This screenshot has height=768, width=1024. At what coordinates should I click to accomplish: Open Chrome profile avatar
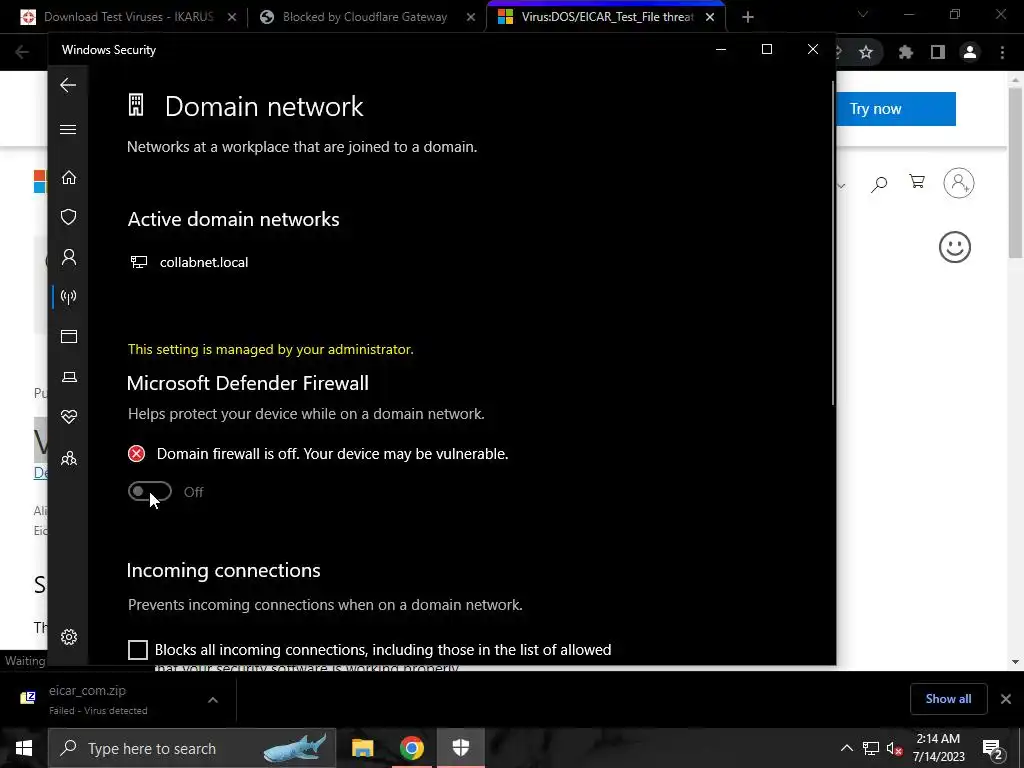pos(970,52)
